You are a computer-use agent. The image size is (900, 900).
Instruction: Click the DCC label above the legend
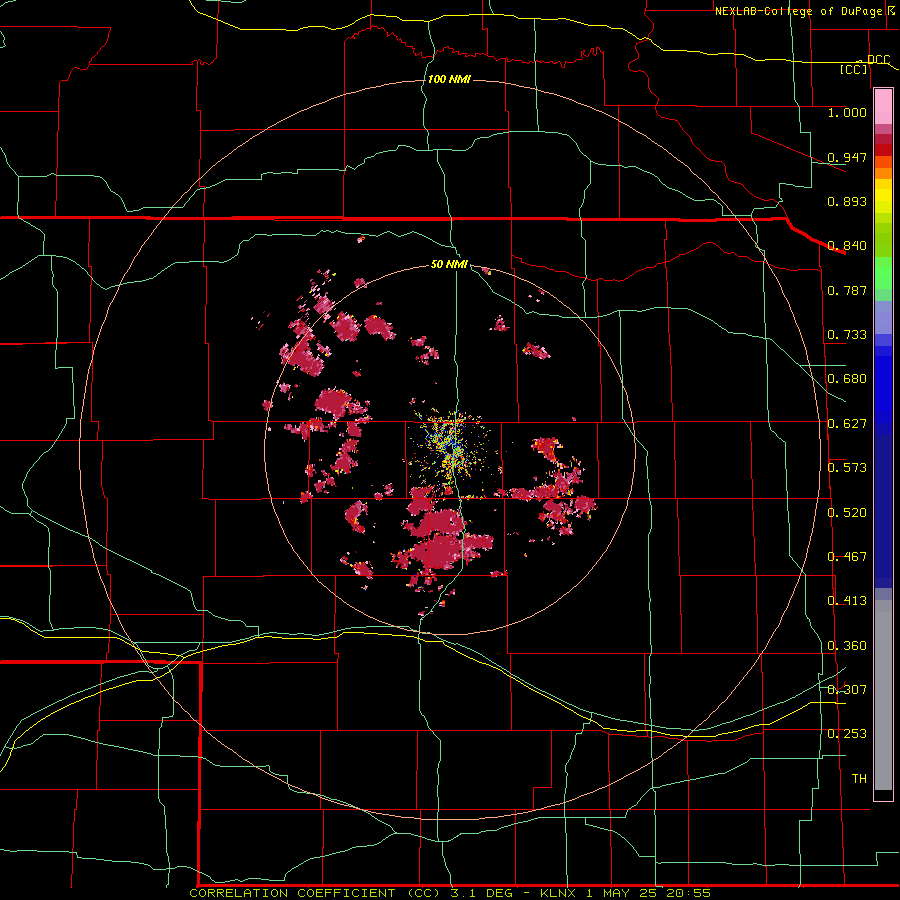point(879,60)
